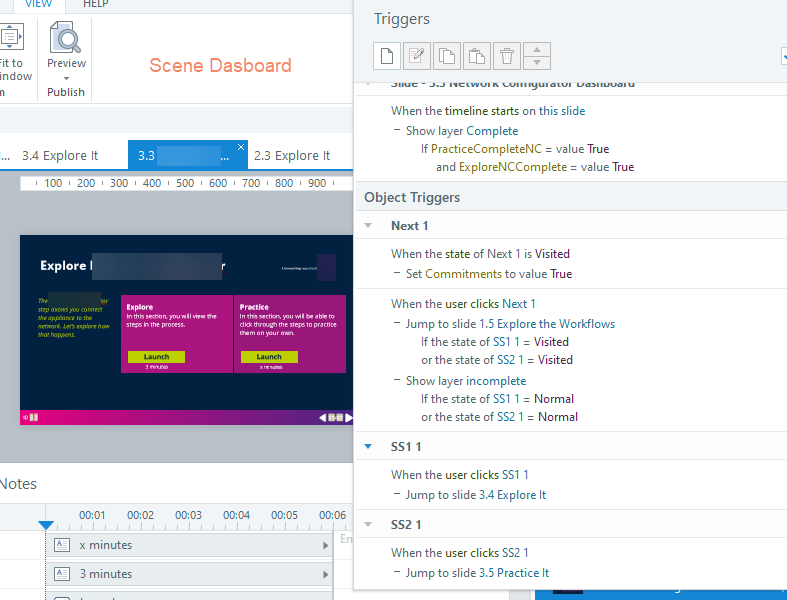Image resolution: width=787 pixels, height=600 pixels.
Task: Edit the selected trigger
Action: point(417,56)
